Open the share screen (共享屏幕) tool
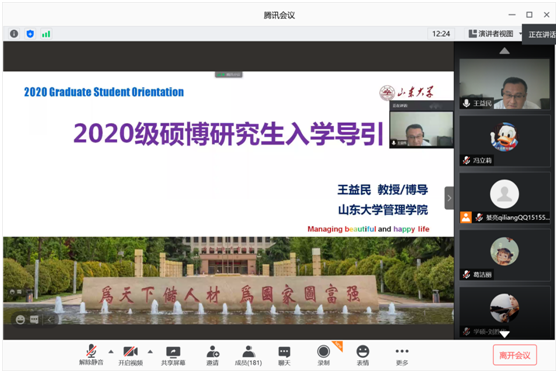The height and width of the screenshot is (373, 558). pos(173,356)
